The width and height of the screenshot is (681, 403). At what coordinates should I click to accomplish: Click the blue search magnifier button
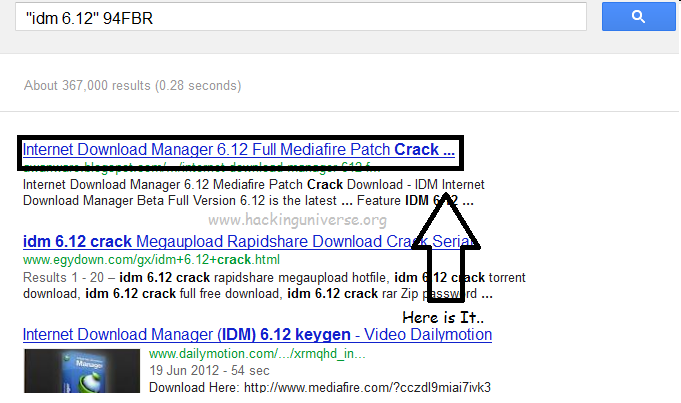638,17
